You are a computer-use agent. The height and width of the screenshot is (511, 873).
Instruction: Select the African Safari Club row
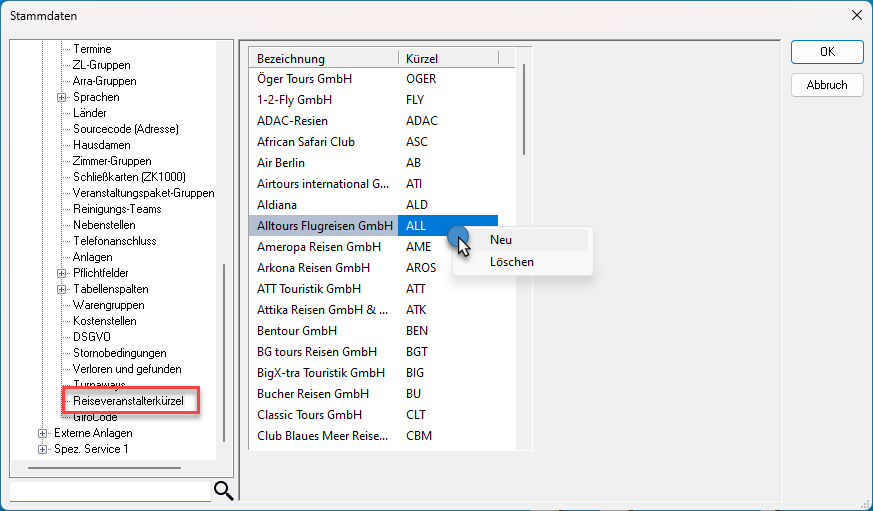point(374,142)
